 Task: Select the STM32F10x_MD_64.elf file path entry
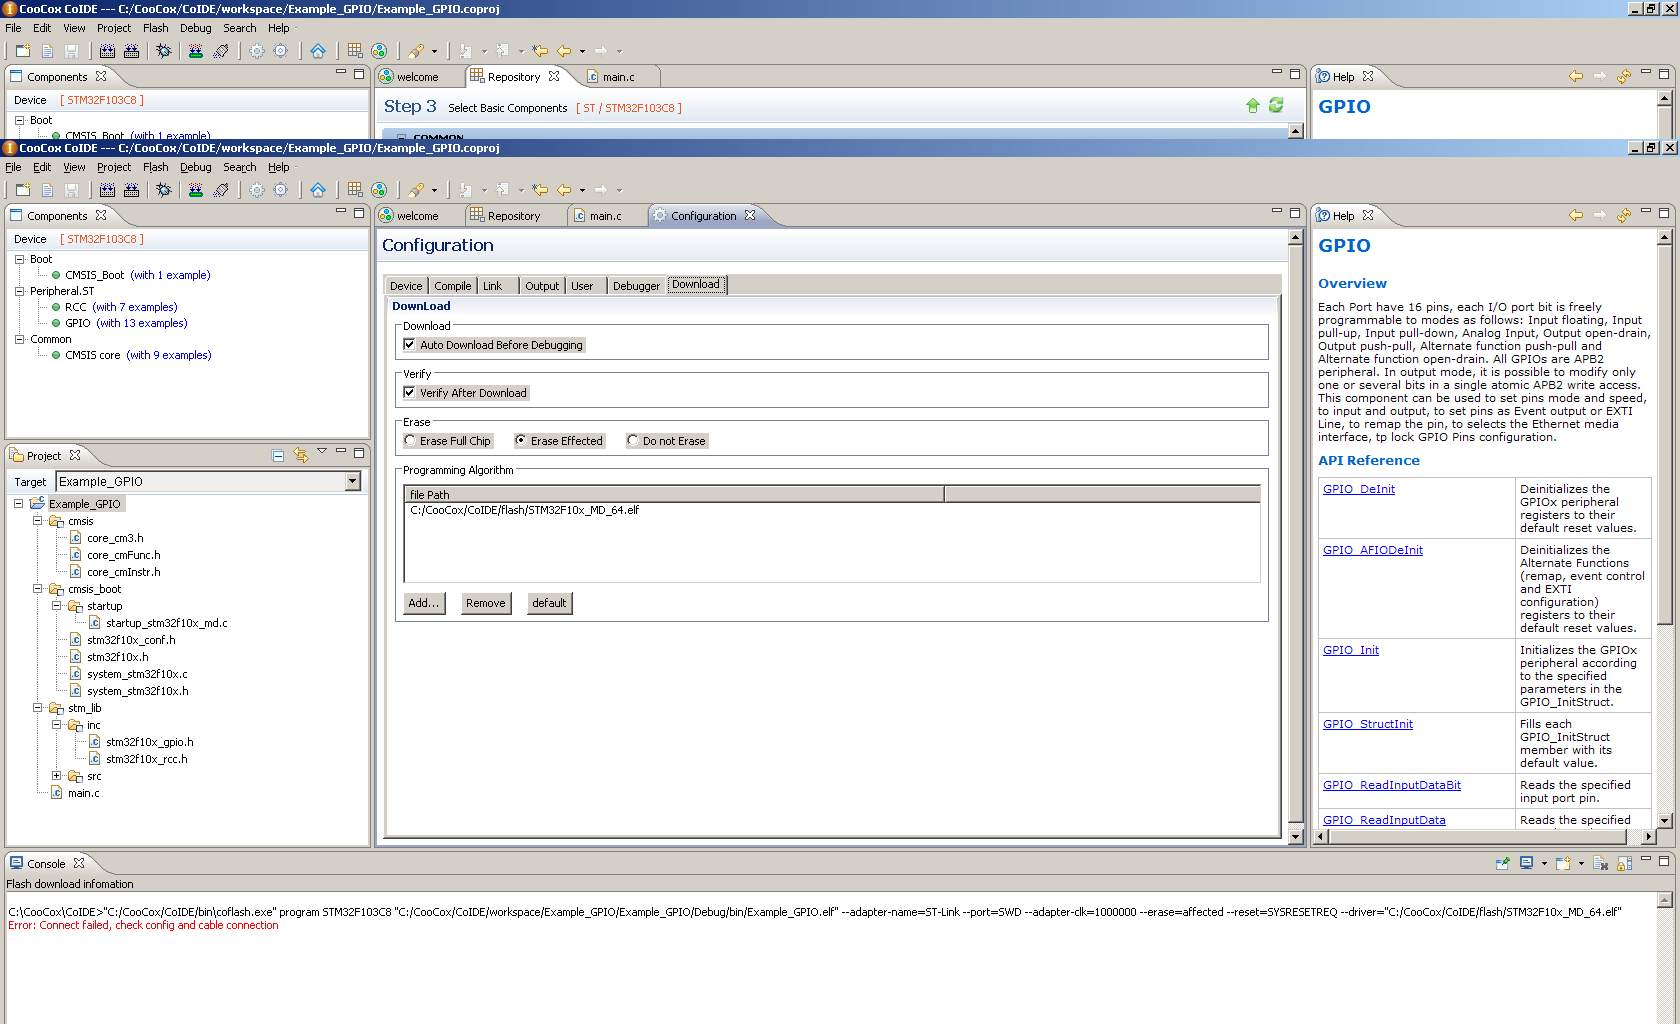pyautogui.click(x=524, y=510)
